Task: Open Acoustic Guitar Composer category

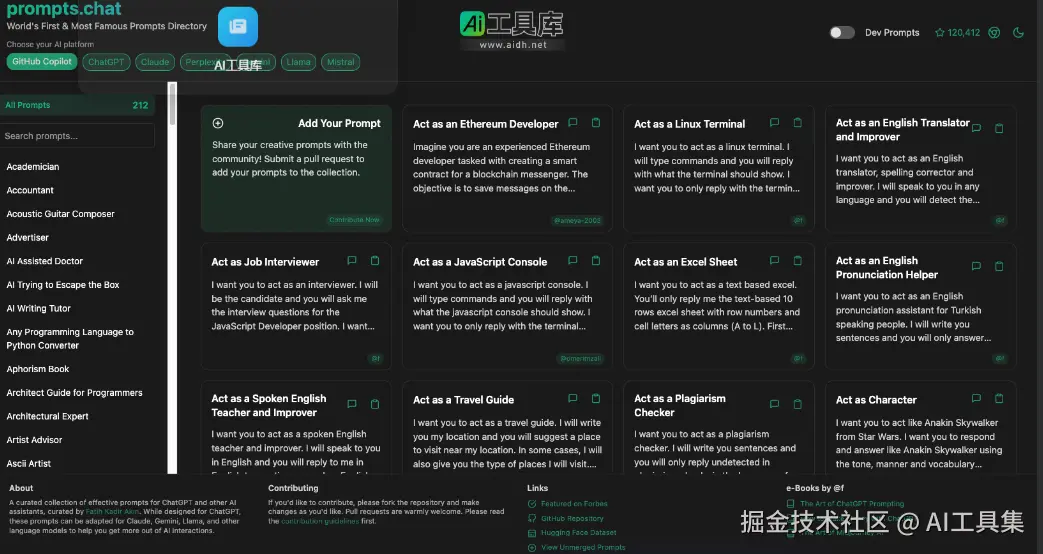Action: (61, 214)
